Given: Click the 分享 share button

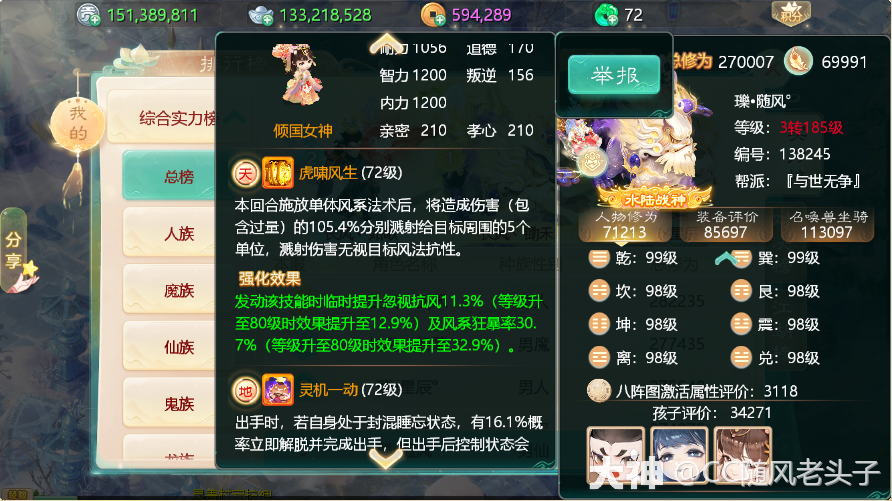Looking at the screenshot, I should click(15, 251).
